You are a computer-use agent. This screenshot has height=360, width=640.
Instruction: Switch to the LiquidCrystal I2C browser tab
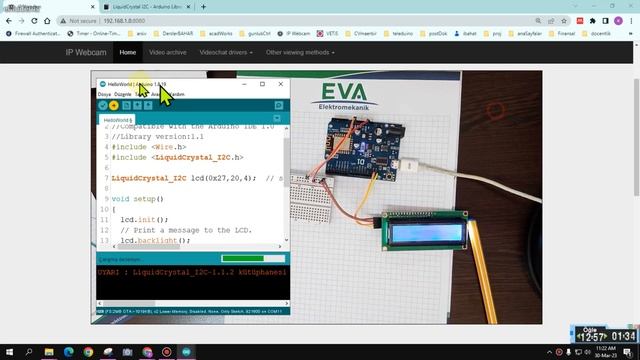tap(147, 7)
